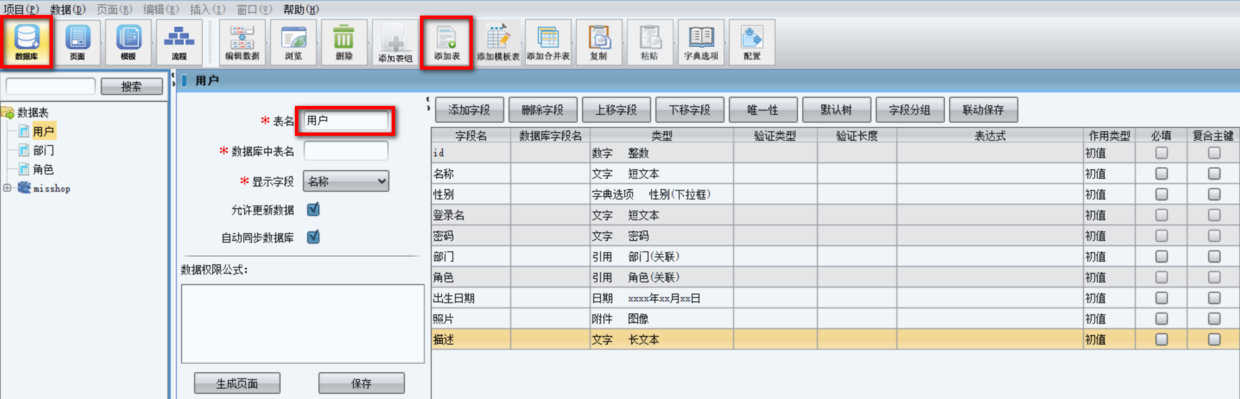Screen dimensions: 1240x399
Task: Click the 下移字段 button
Action: 690,109
